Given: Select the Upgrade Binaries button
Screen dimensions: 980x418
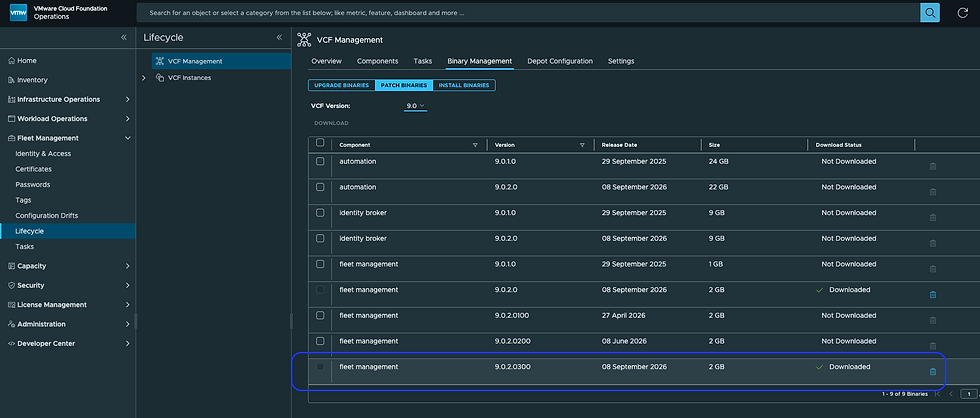Looking at the screenshot, I should tap(341, 85).
